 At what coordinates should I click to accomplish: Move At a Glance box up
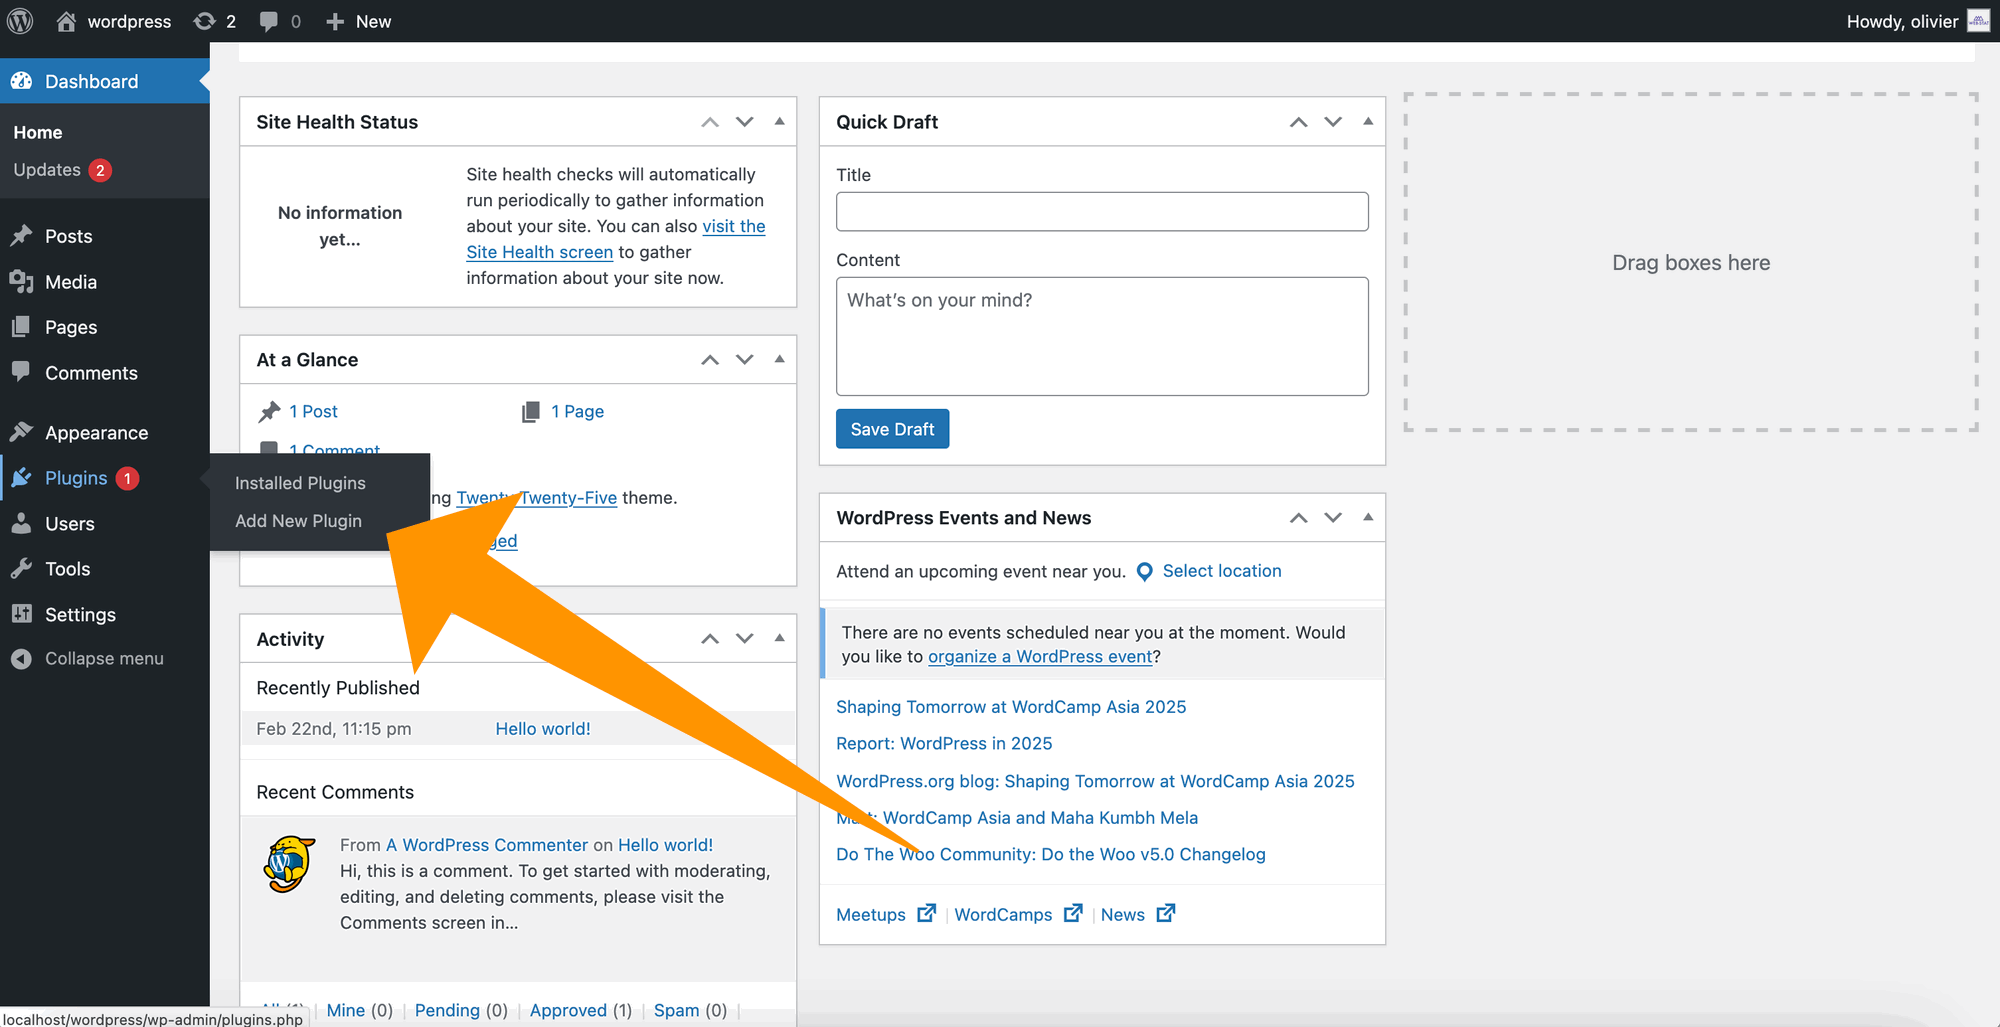710,360
